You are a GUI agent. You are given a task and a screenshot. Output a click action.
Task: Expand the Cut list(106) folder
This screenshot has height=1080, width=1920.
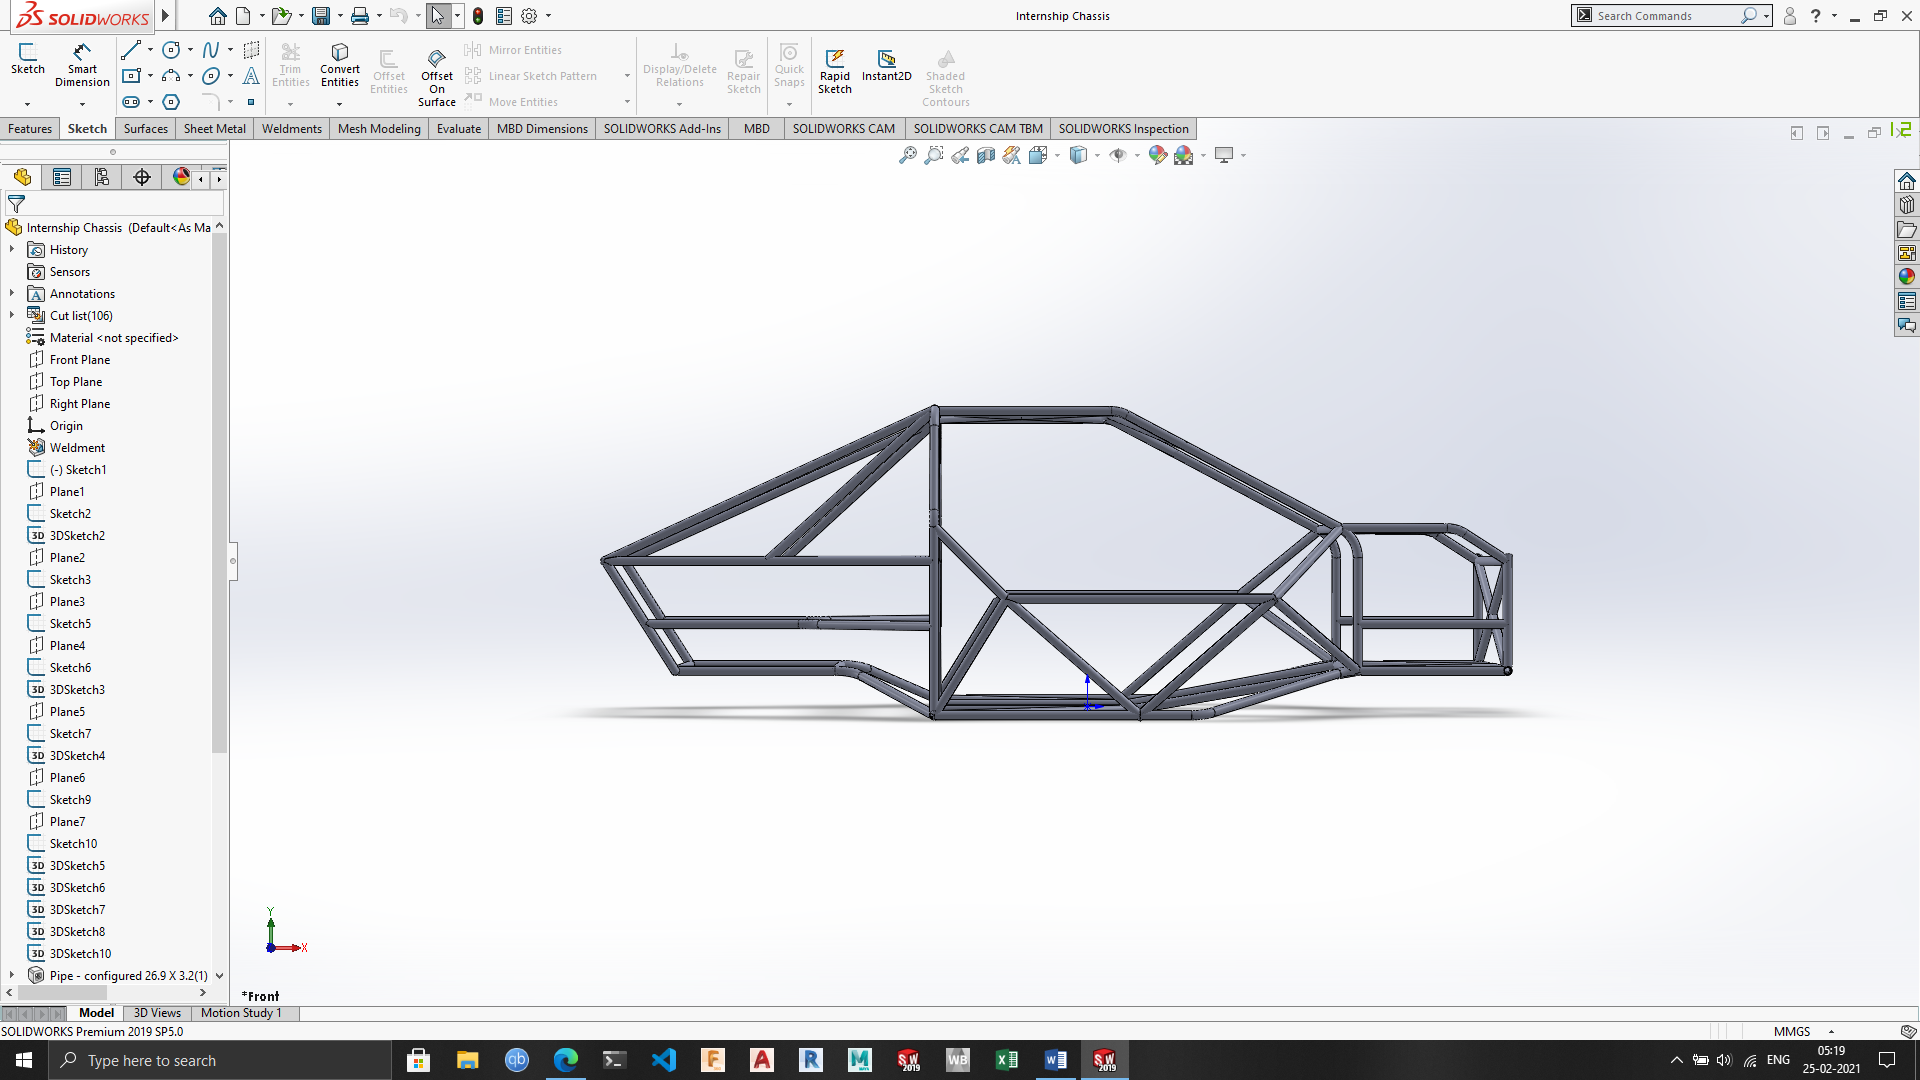point(12,315)
